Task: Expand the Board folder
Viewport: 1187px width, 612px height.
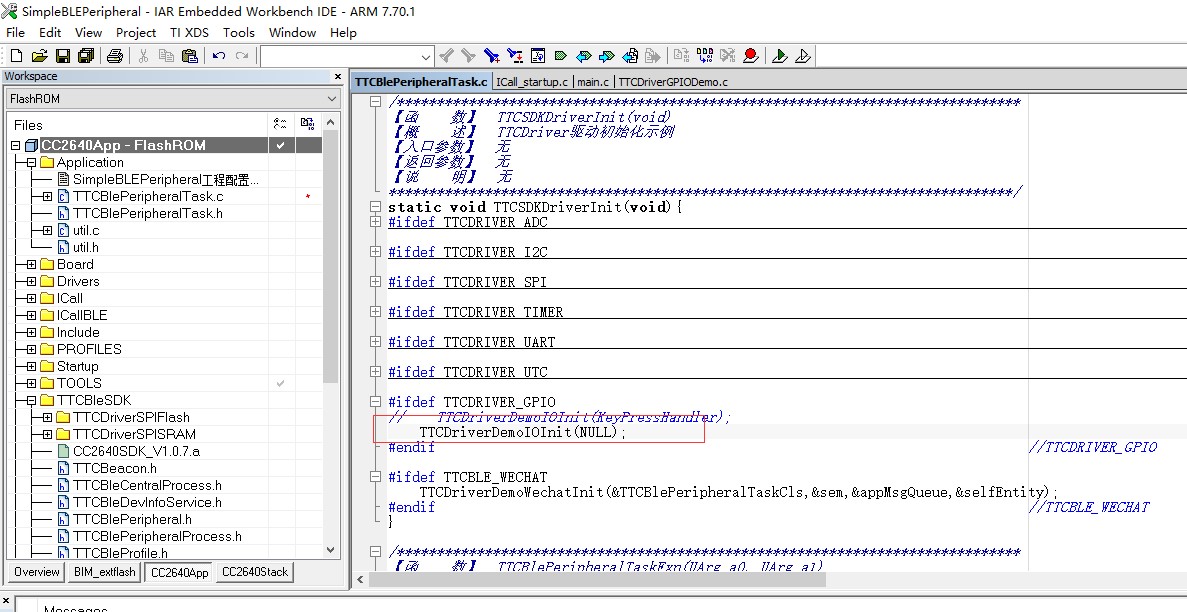Action: tap(31, 264)
